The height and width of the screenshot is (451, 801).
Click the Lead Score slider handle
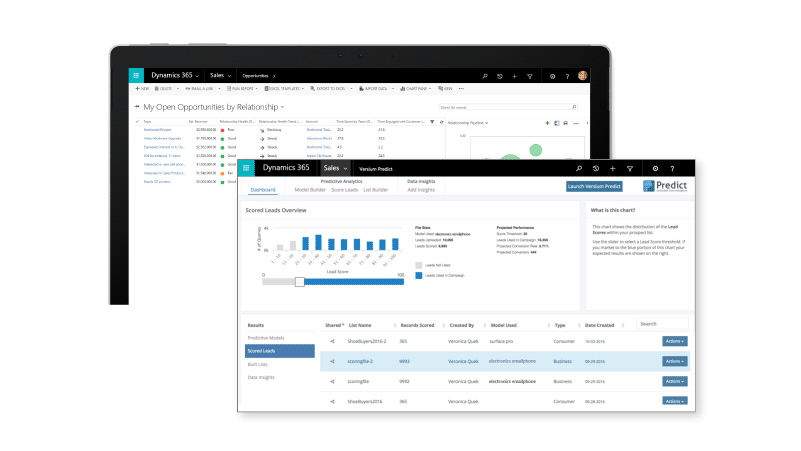click(299, 282)
